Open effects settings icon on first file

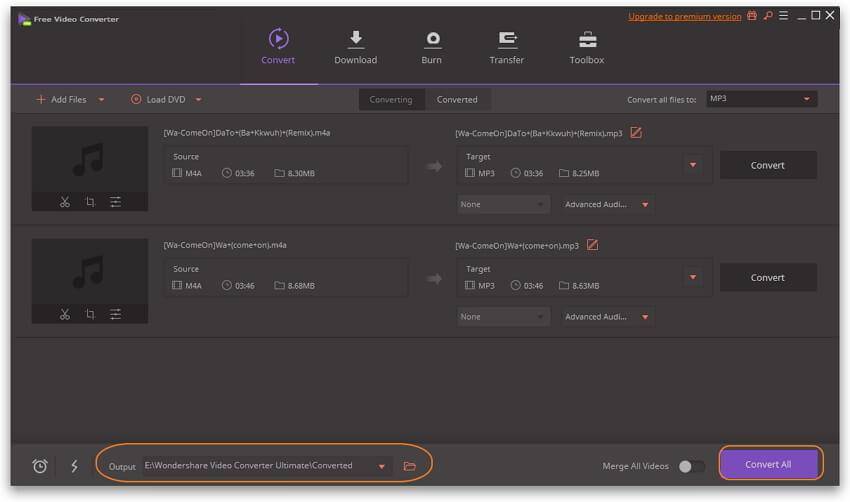[x=115, y=202]
